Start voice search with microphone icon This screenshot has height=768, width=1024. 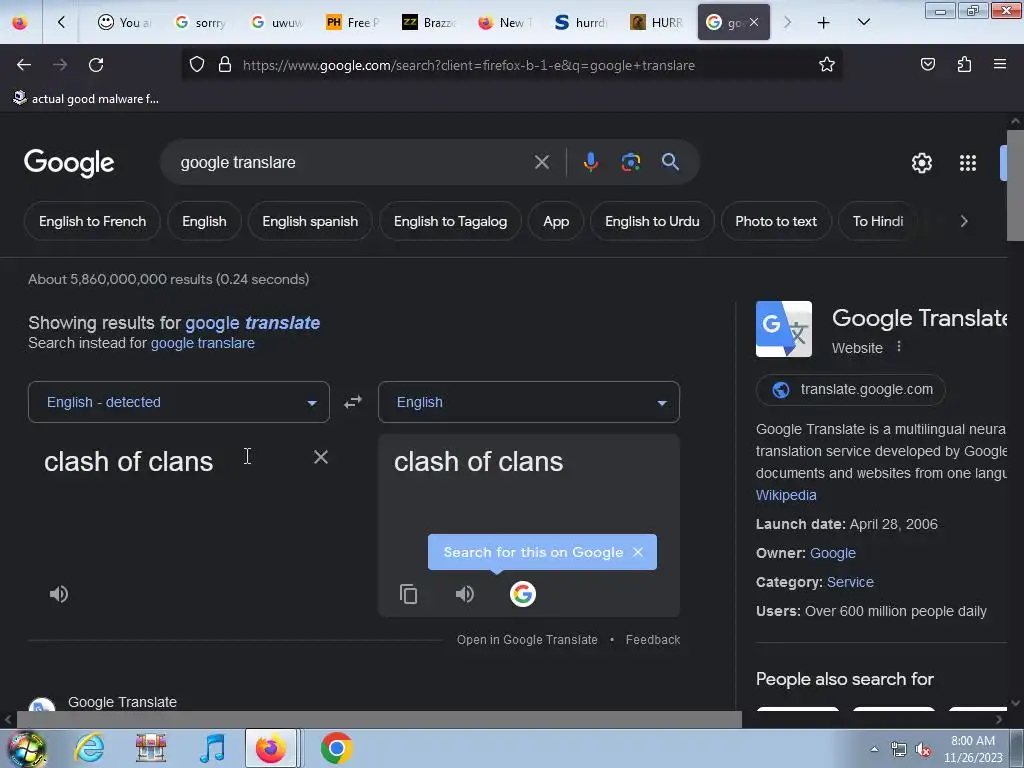tap(590, 162)
